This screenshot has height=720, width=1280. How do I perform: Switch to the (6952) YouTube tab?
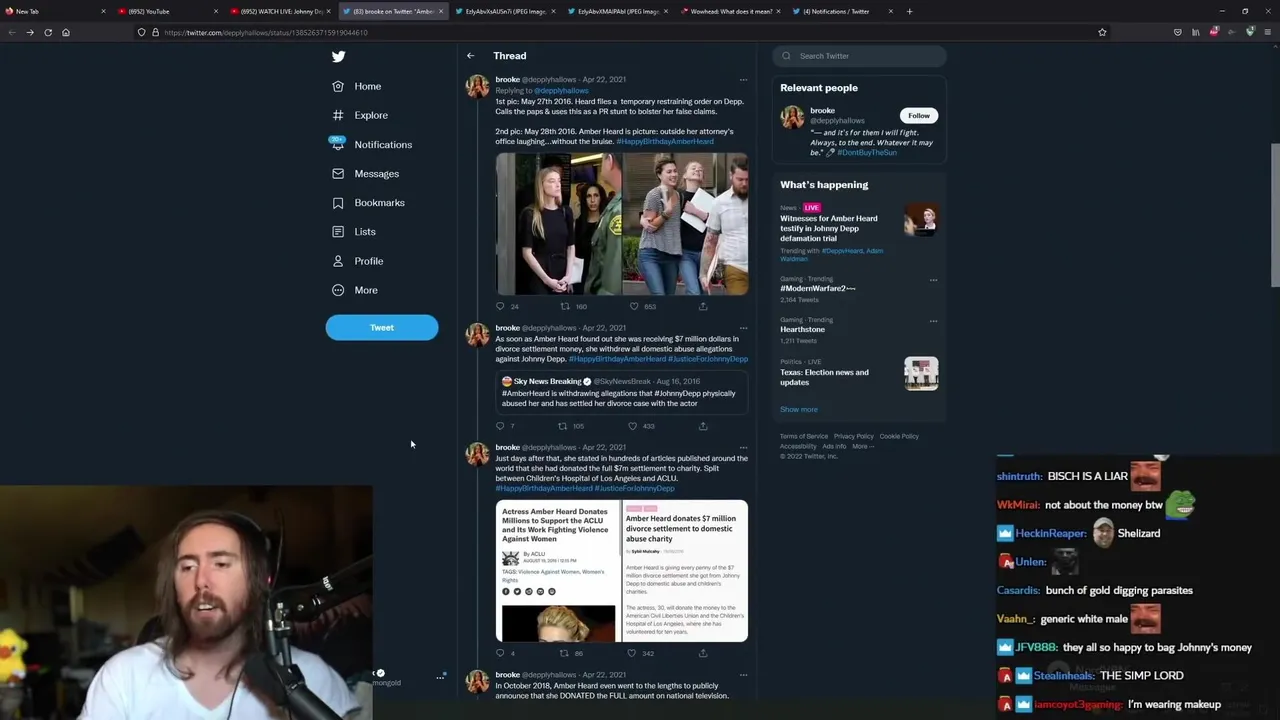pos(166,11)
